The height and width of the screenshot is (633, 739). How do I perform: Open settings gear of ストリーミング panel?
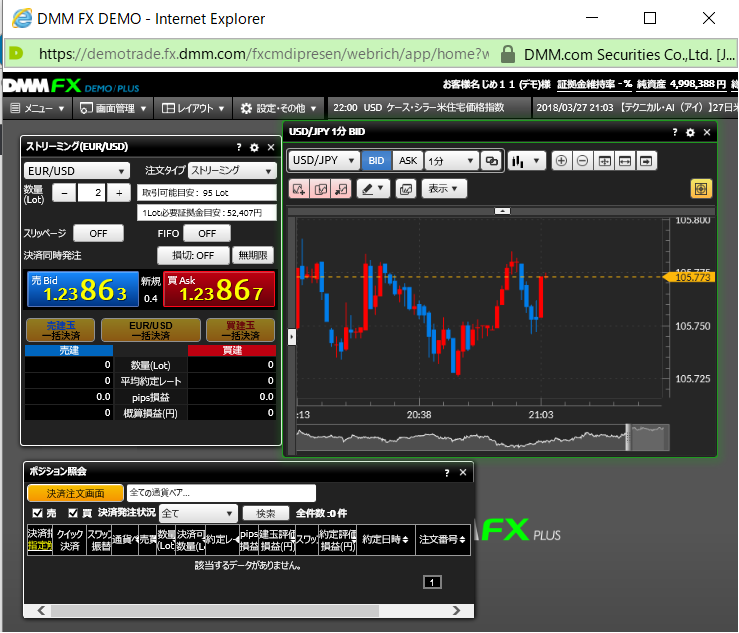[255, 148]
